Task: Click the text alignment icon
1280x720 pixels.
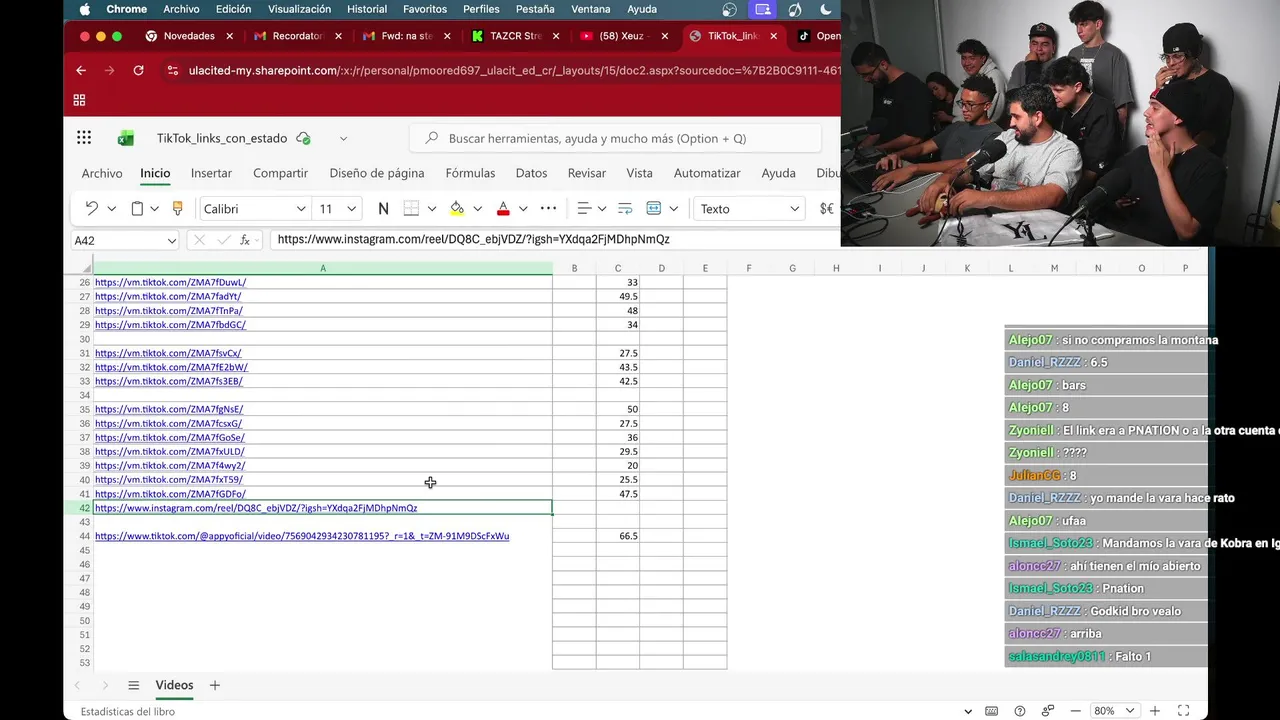Action: point(584,208)
